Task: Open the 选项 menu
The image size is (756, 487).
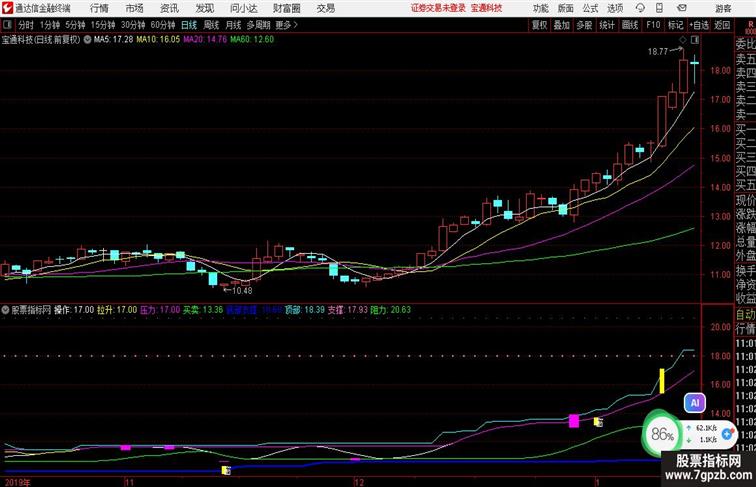Action: 615,8
